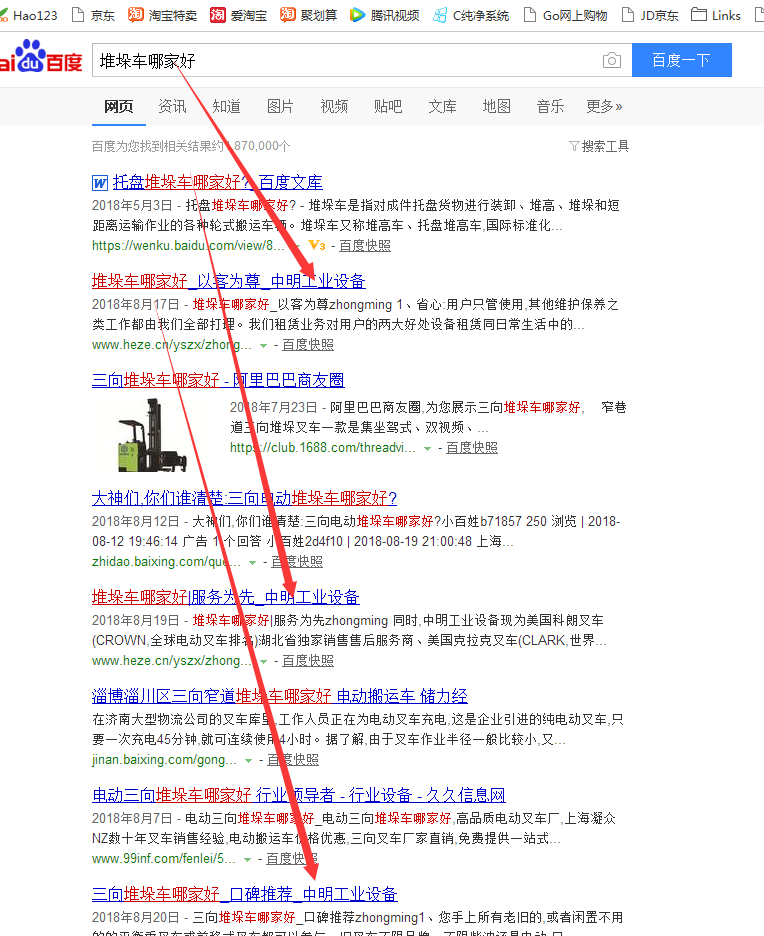
Task: Open the 聚划算 bookmark
Action: pos(309,15)
